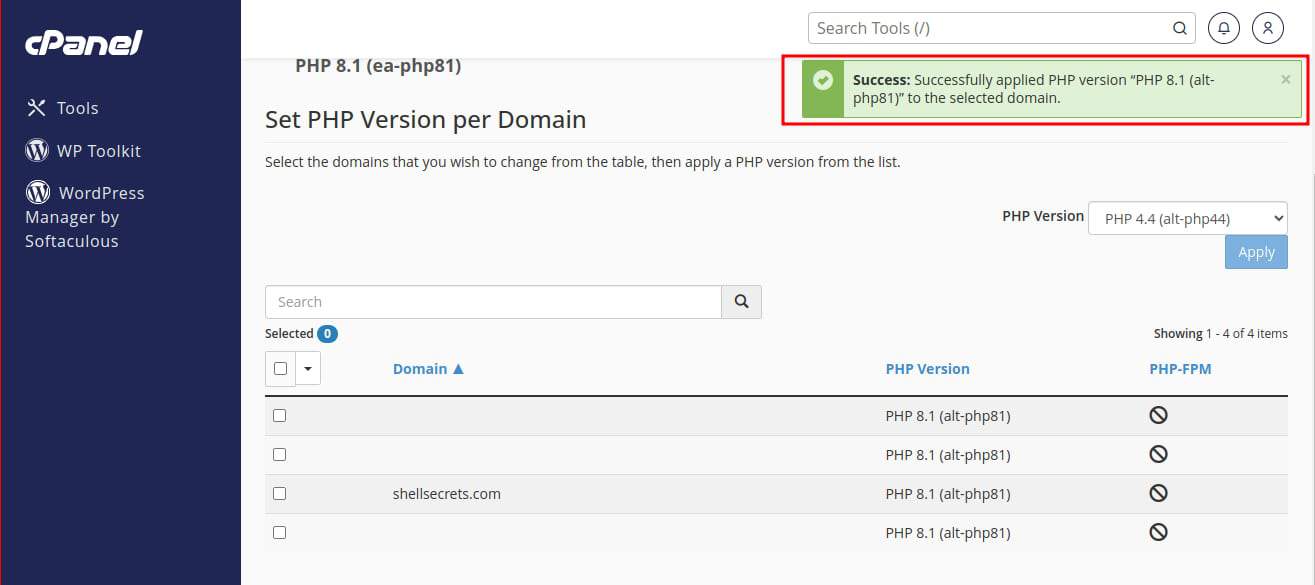Click the green success checkmark icon
This screenshot has width=1315, height=585.
click(x=823, y=80)
